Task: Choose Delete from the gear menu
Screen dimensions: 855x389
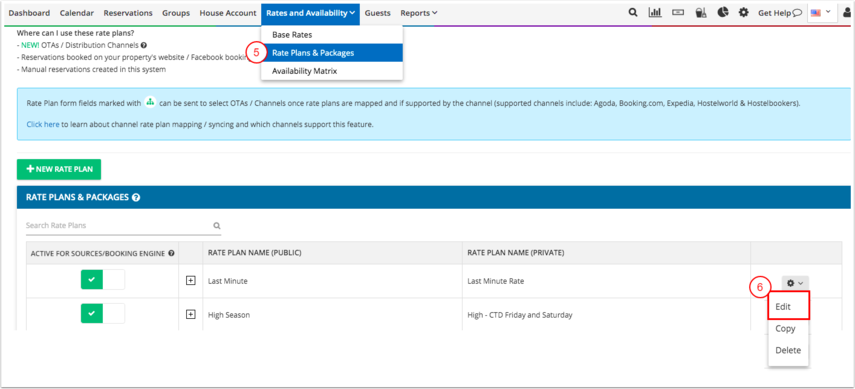Action: pos(788,350)
